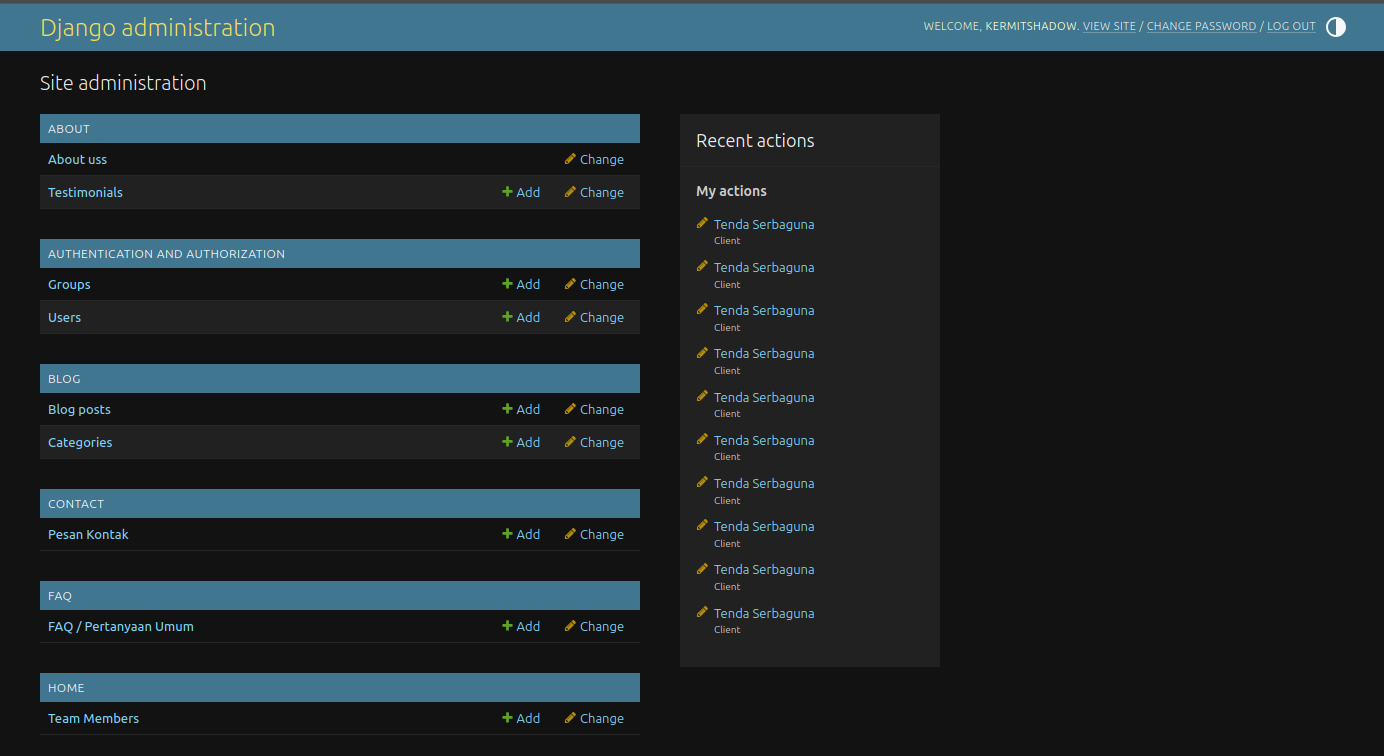Click the pencil Change icon for Team Members
1384x756 pixels.
[570, 718]
